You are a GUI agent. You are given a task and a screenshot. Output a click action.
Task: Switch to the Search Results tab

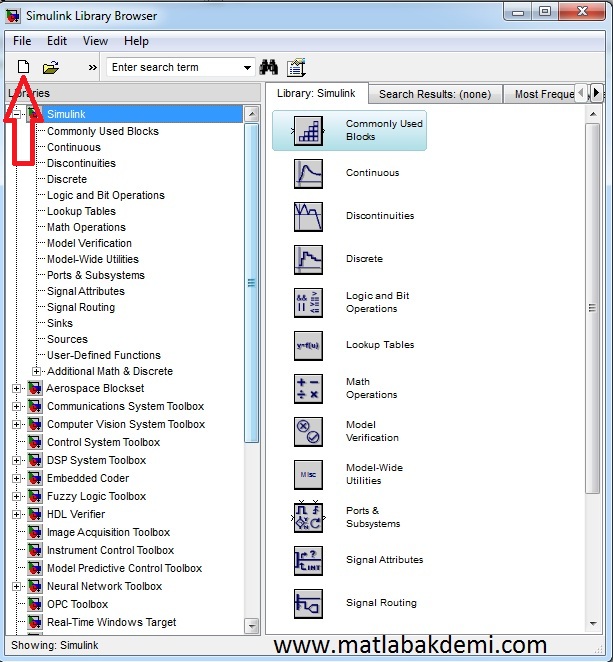pos(435,94)
